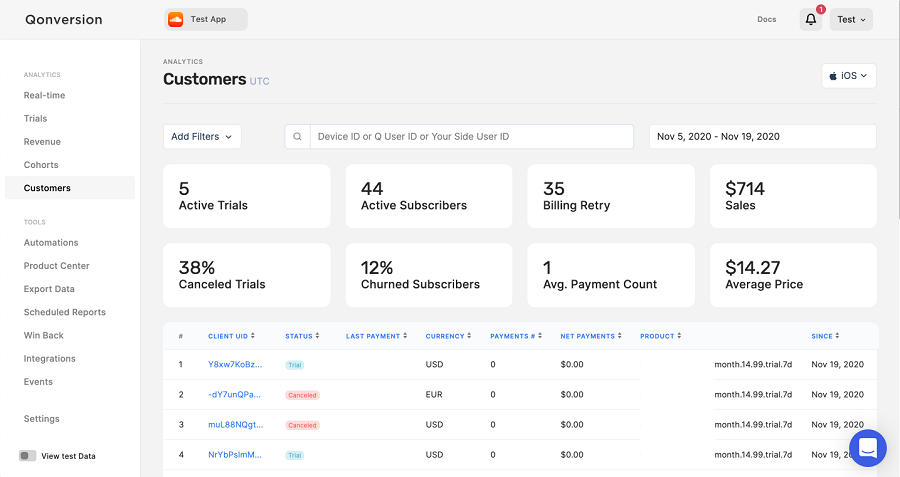Select Product Center in the Tools section
Screen dimensions: 900x477
pyautogui.click(x=57, y=266)
